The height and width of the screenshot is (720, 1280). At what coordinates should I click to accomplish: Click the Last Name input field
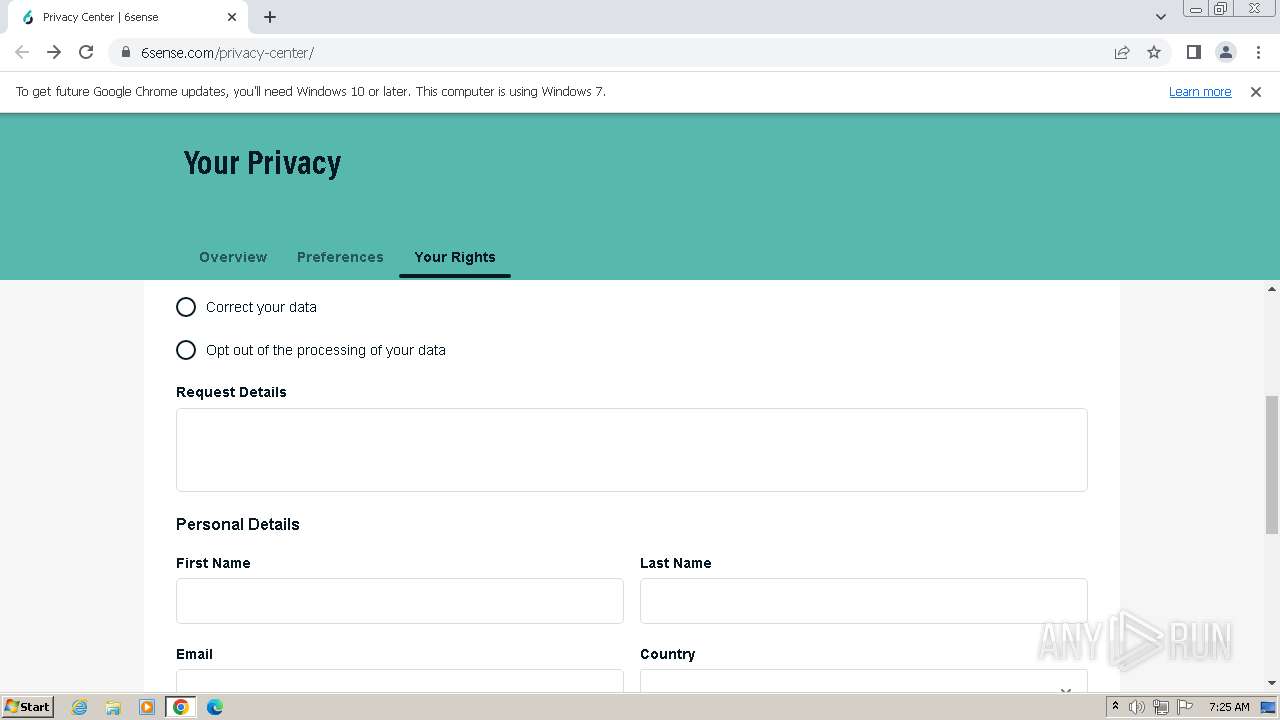point(864,601)
